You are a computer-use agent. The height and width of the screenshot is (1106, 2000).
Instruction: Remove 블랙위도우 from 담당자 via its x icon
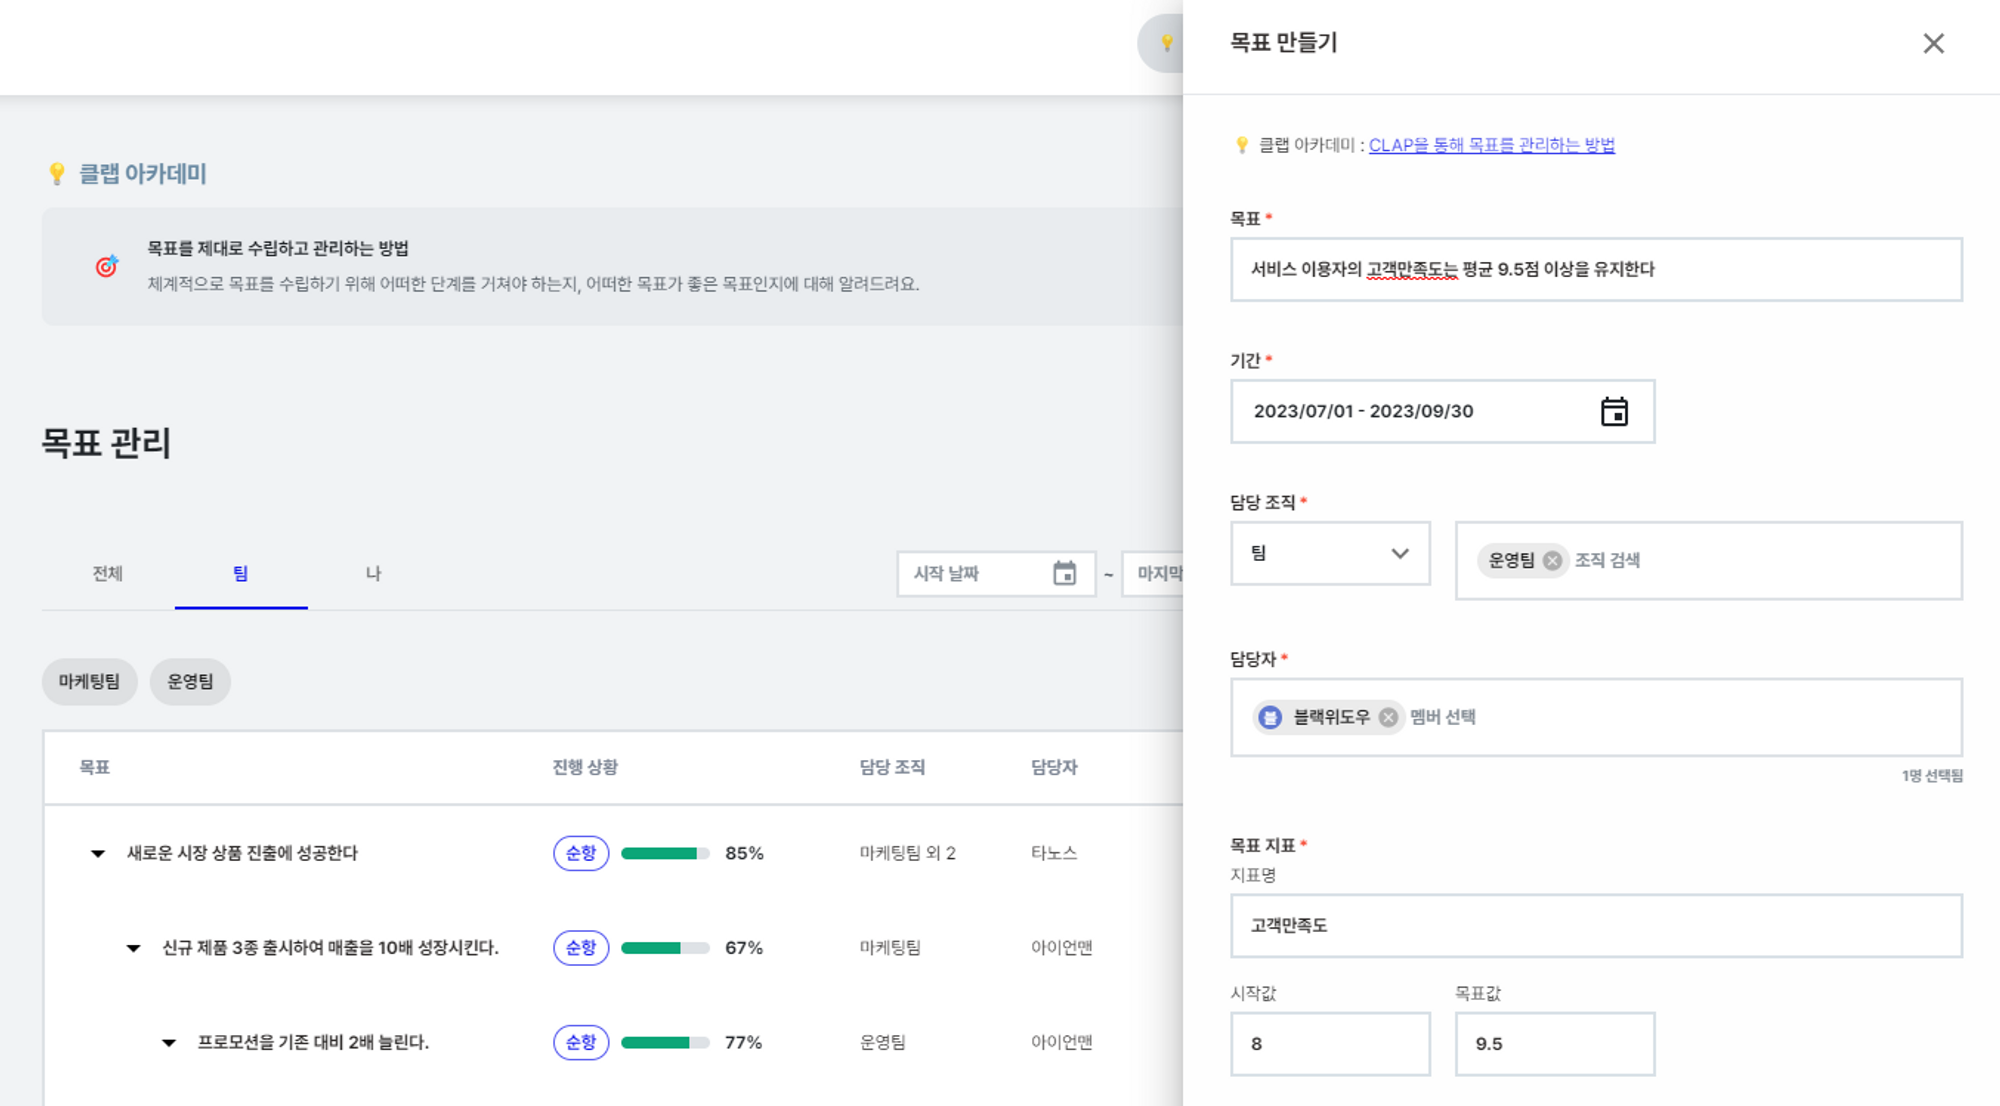pos(1388,717)
